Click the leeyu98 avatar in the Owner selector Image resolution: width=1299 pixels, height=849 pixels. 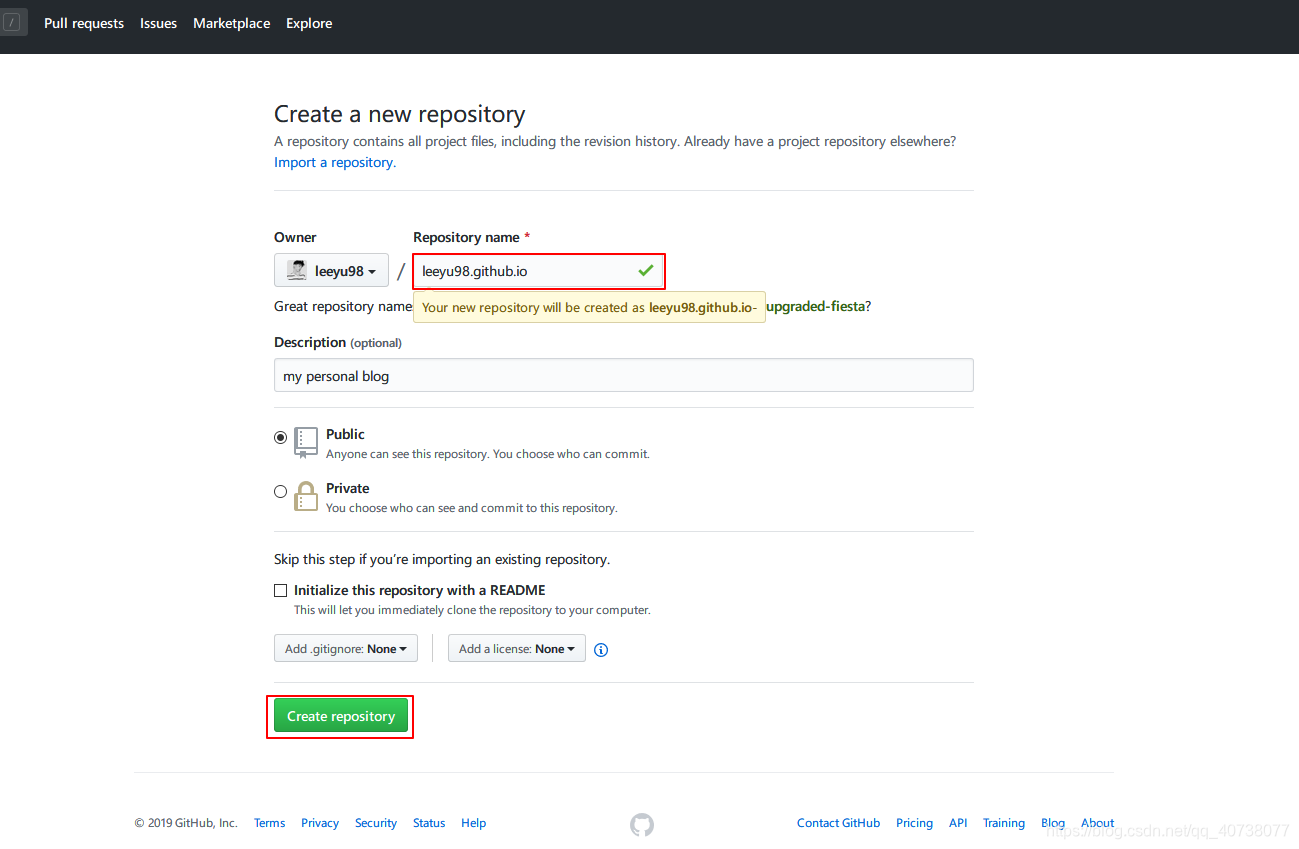click(x=297, y=270)
